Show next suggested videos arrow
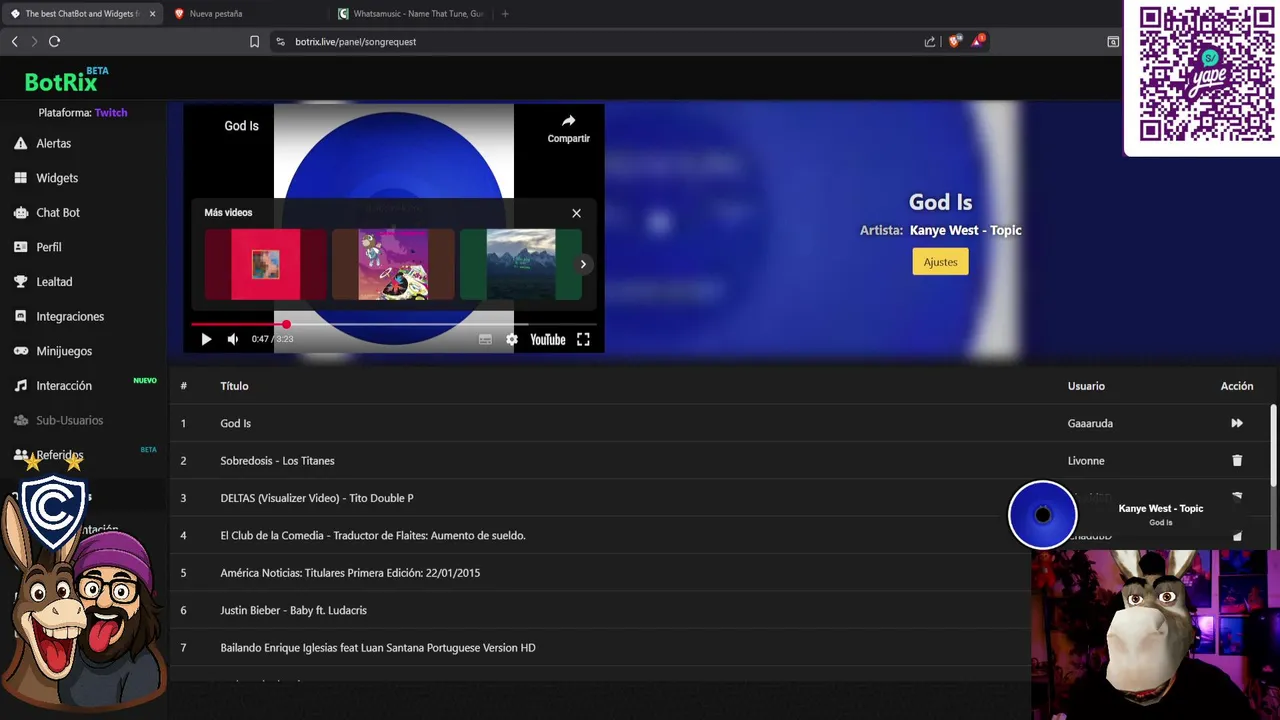1280x720 pixels. click(583, 264)
